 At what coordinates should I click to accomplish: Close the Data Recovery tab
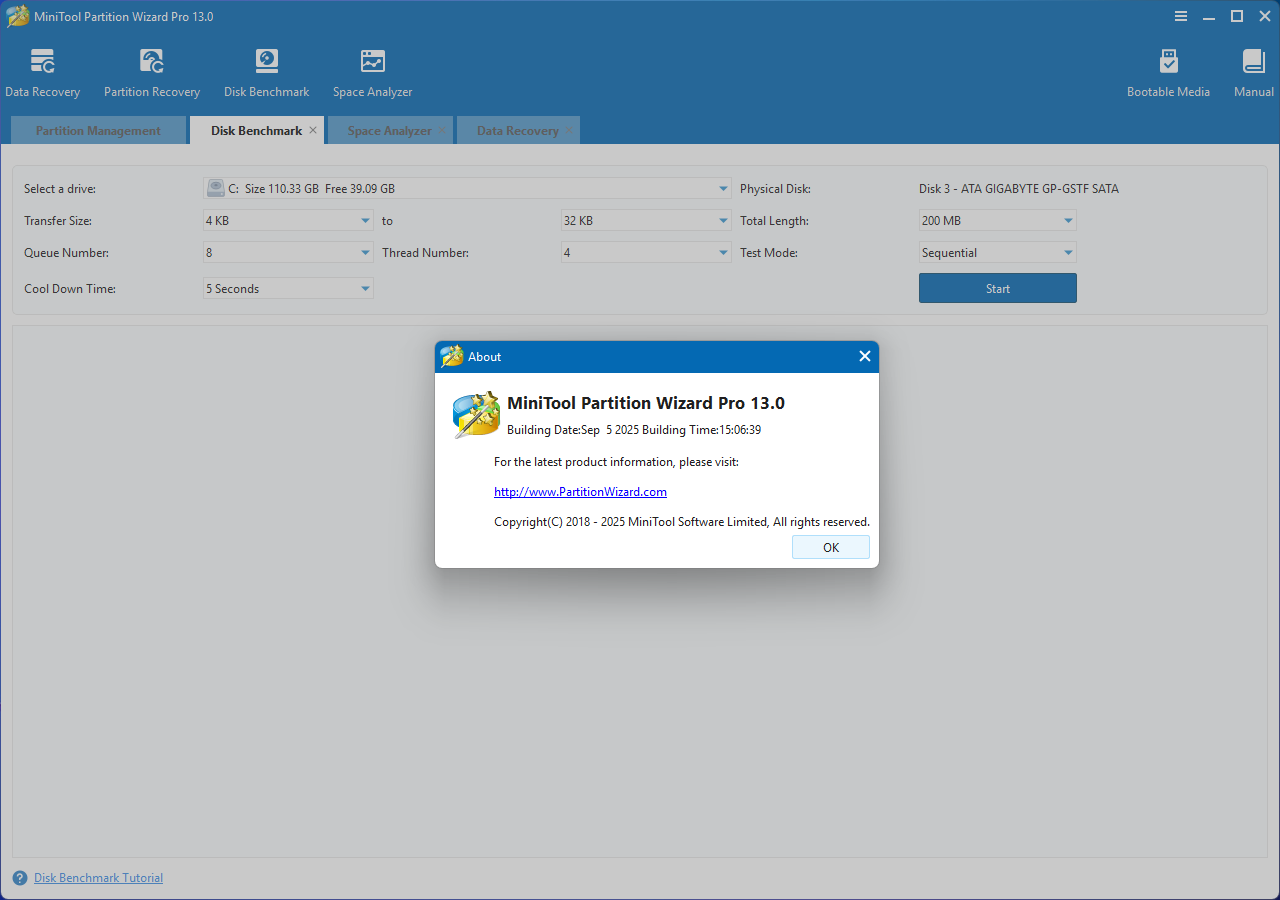[569, 130]
